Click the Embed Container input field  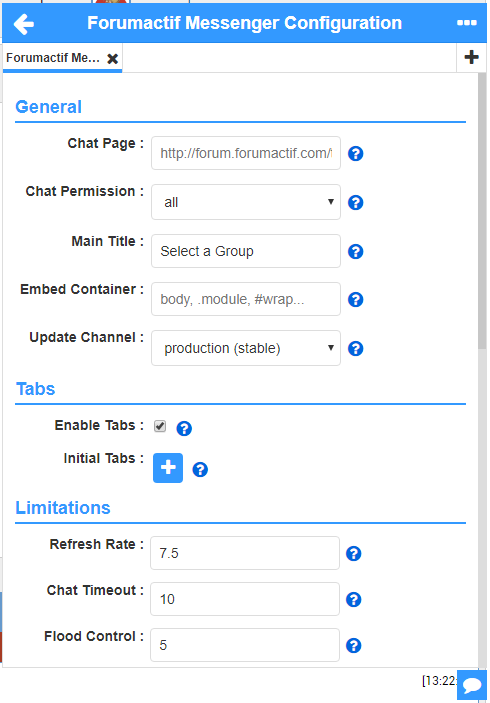pyautogui.click(x=246, y=299)
